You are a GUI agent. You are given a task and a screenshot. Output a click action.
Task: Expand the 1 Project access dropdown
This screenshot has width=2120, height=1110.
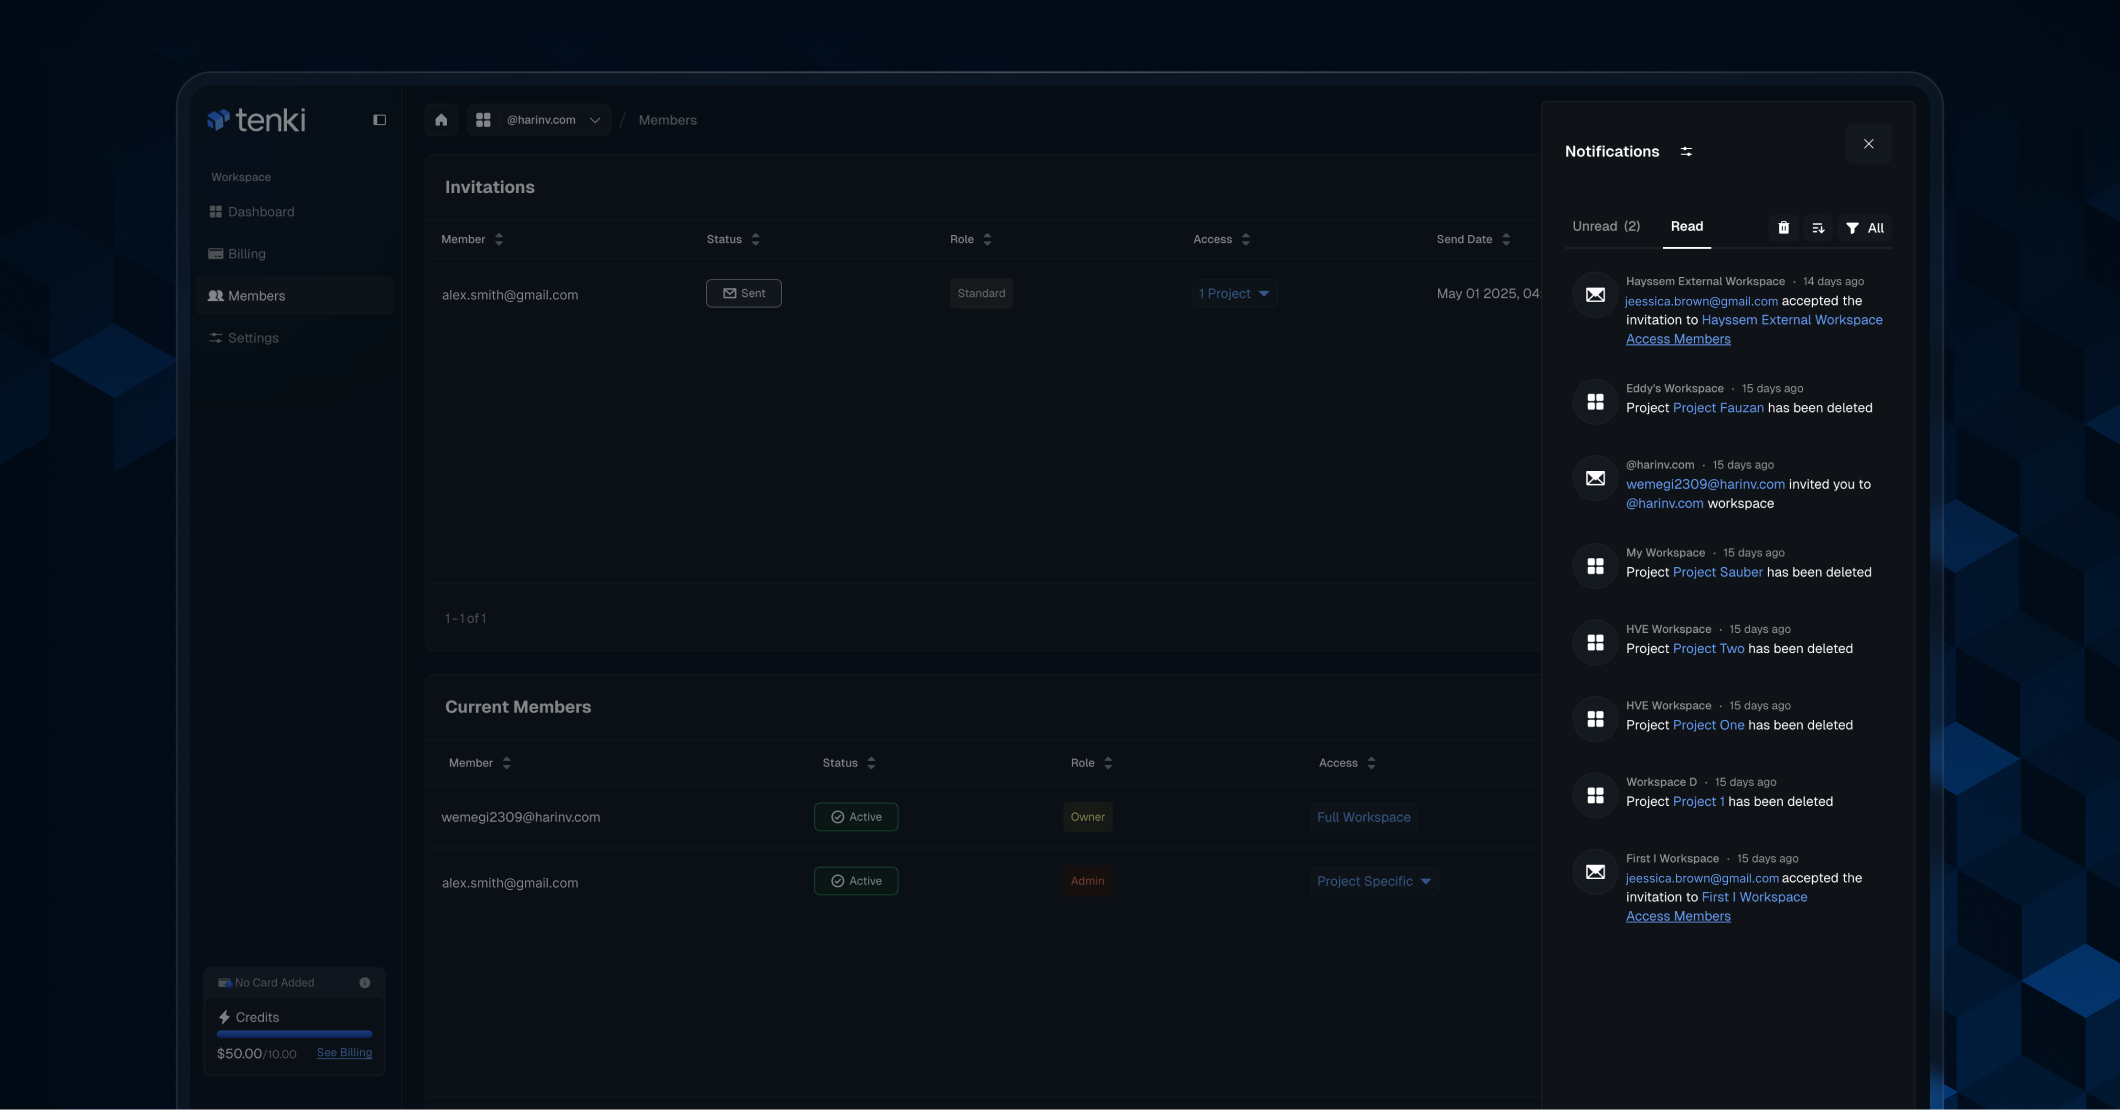pos(1234,294)
